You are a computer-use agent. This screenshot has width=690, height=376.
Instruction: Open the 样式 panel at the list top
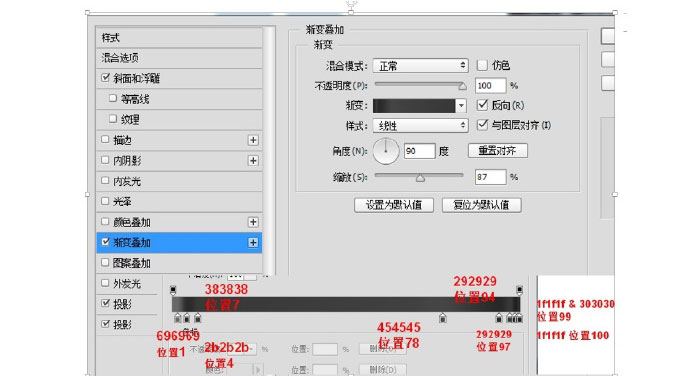[179, 37]
